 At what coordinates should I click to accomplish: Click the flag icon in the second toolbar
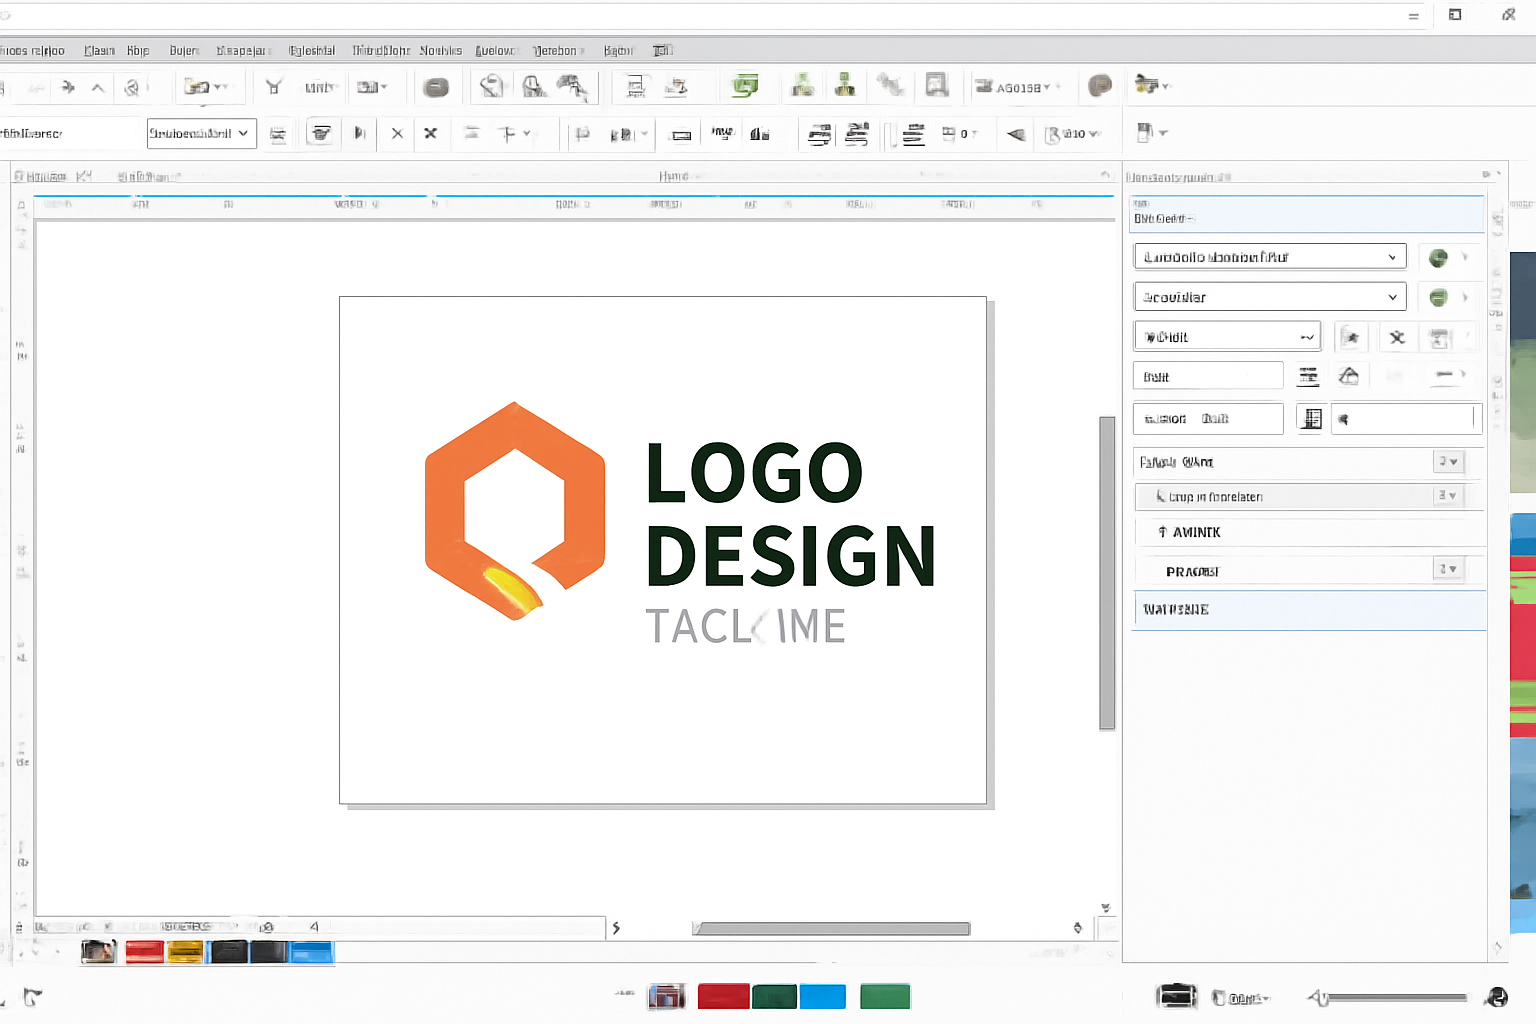pyautogui.click(x=582, y=134)
